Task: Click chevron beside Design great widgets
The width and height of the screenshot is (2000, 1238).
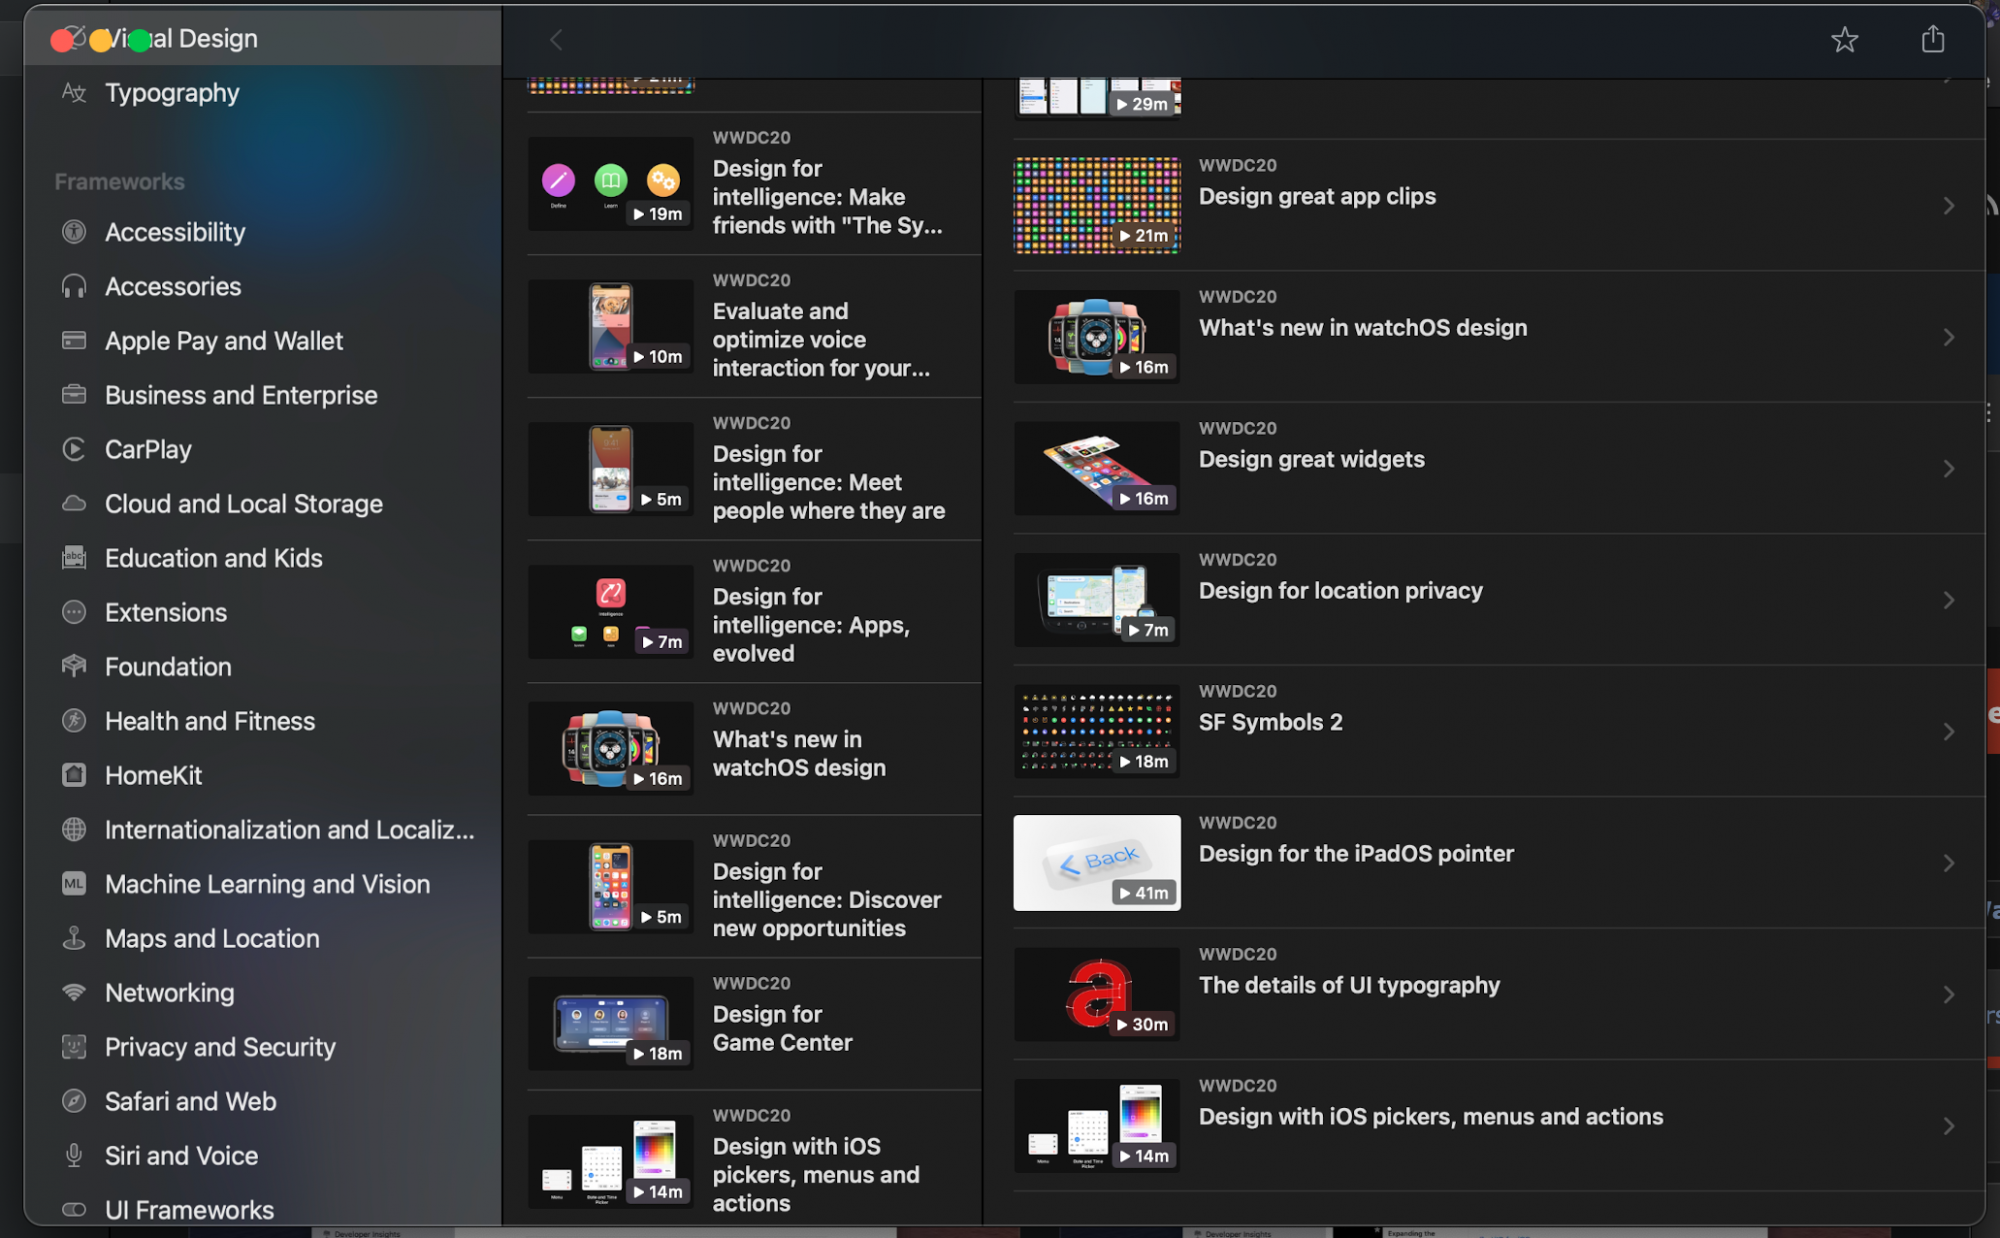Action: point(1948,469)
